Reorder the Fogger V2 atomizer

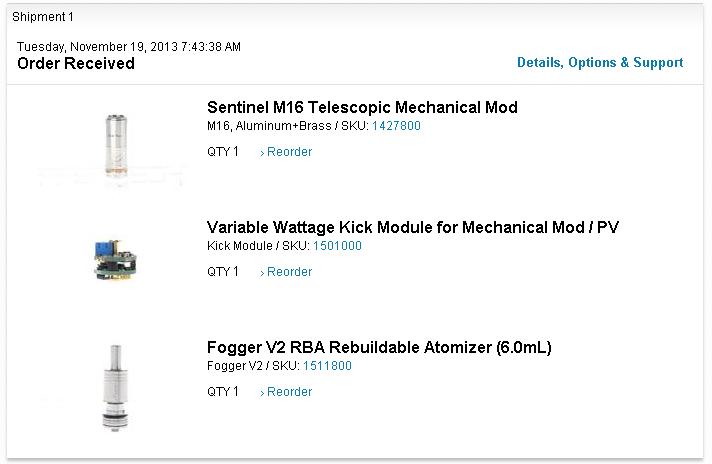286,392
